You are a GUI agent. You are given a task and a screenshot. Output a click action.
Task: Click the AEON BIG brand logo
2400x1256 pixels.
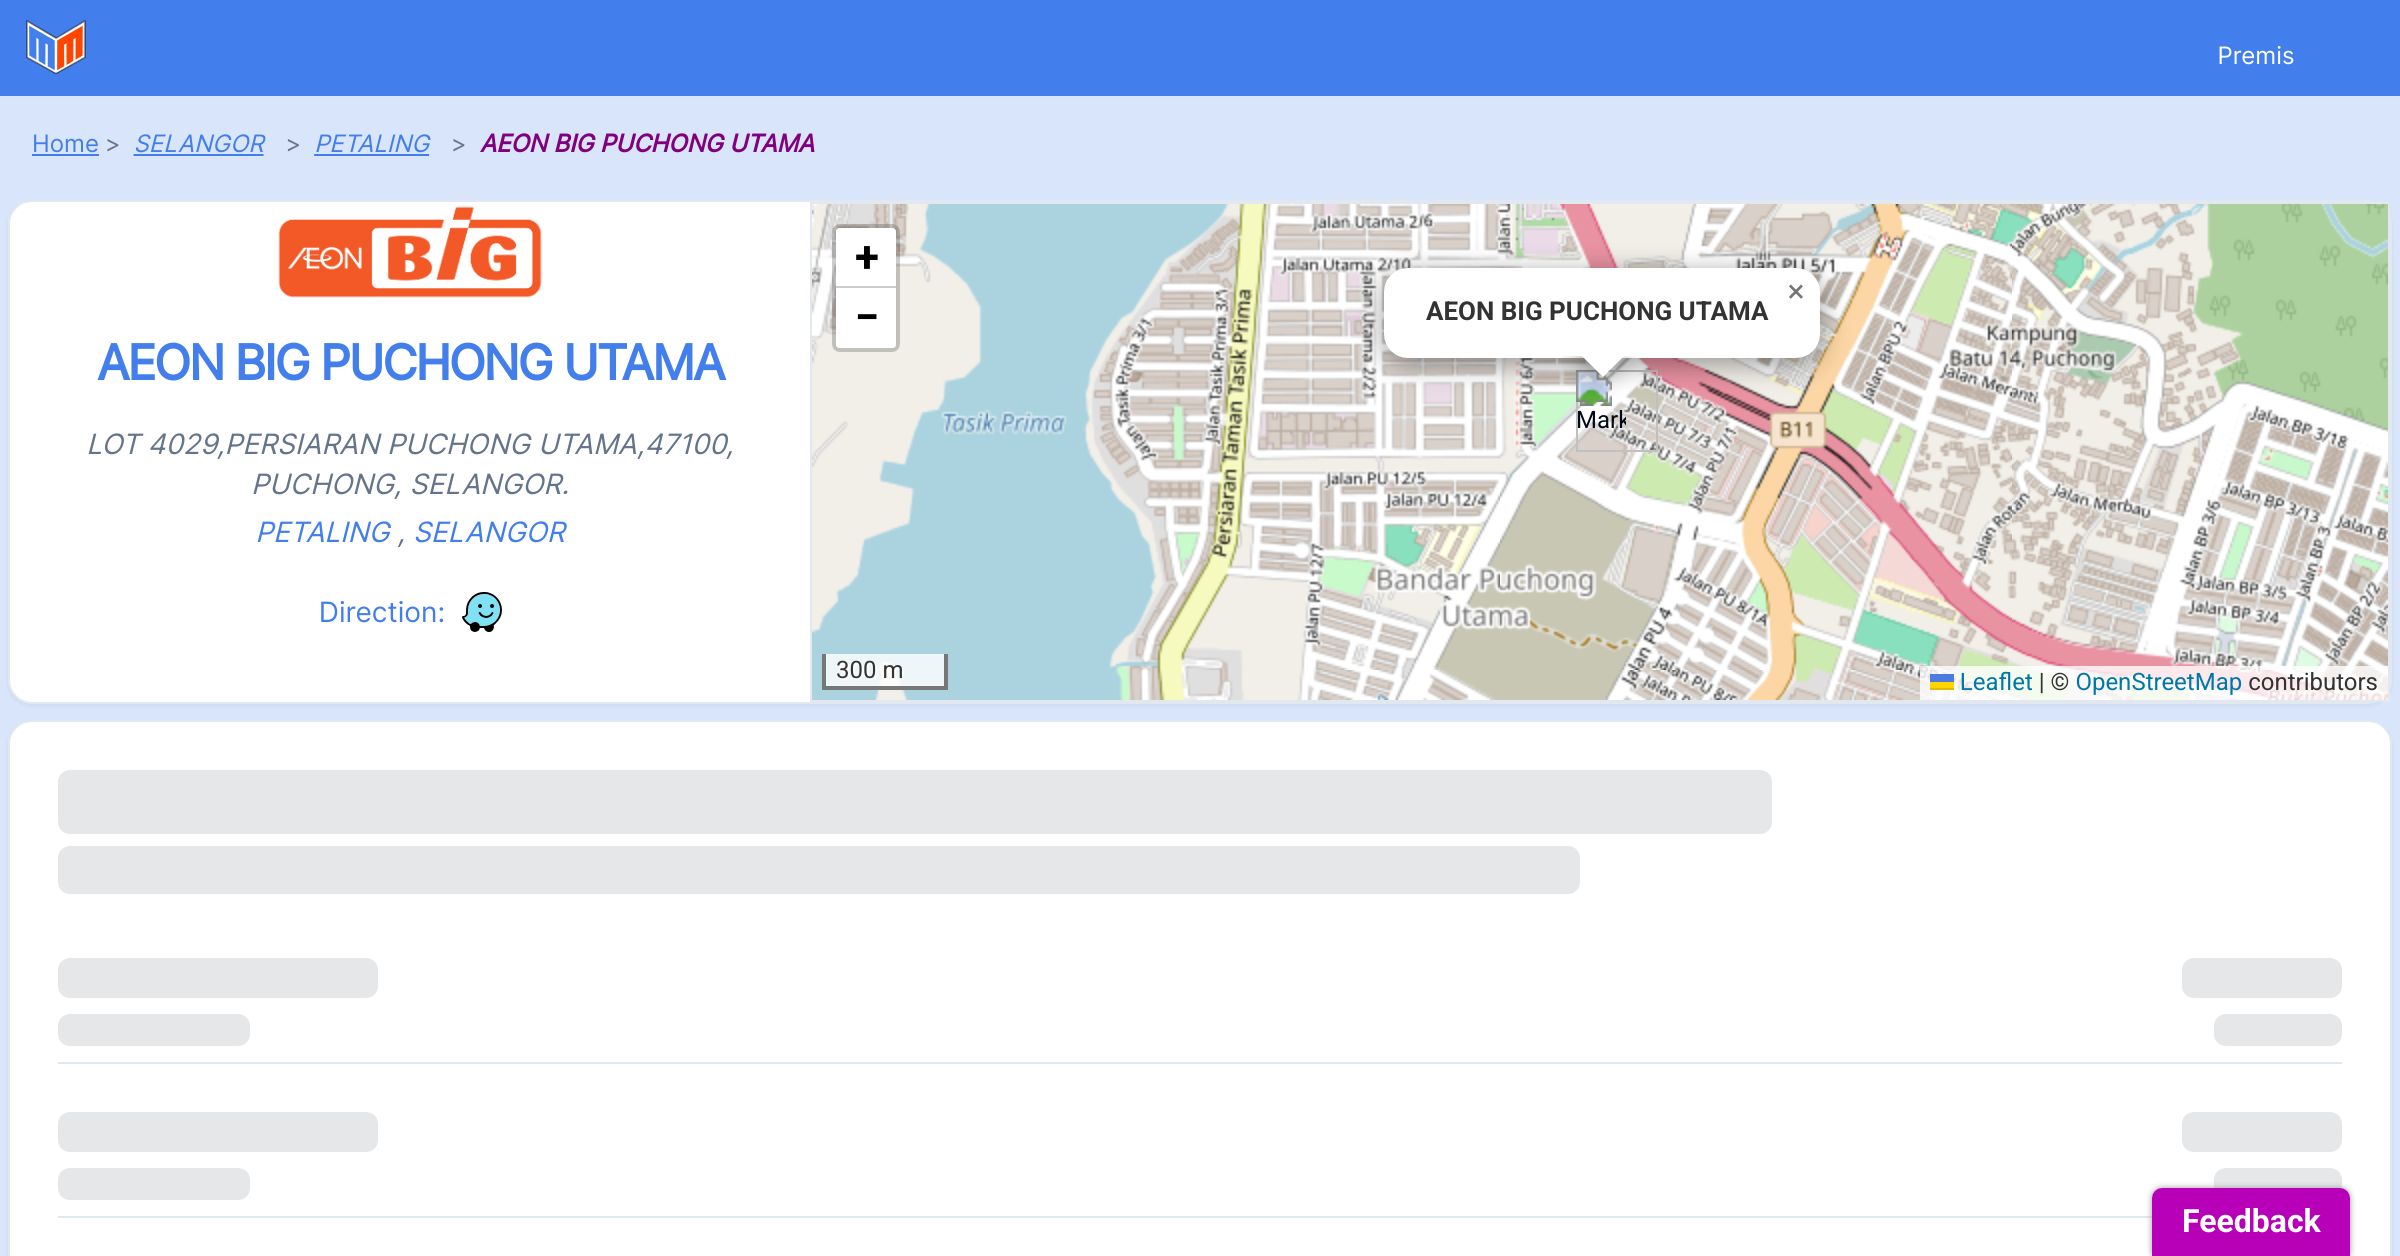pyautogui.click(x=410, y=254)
